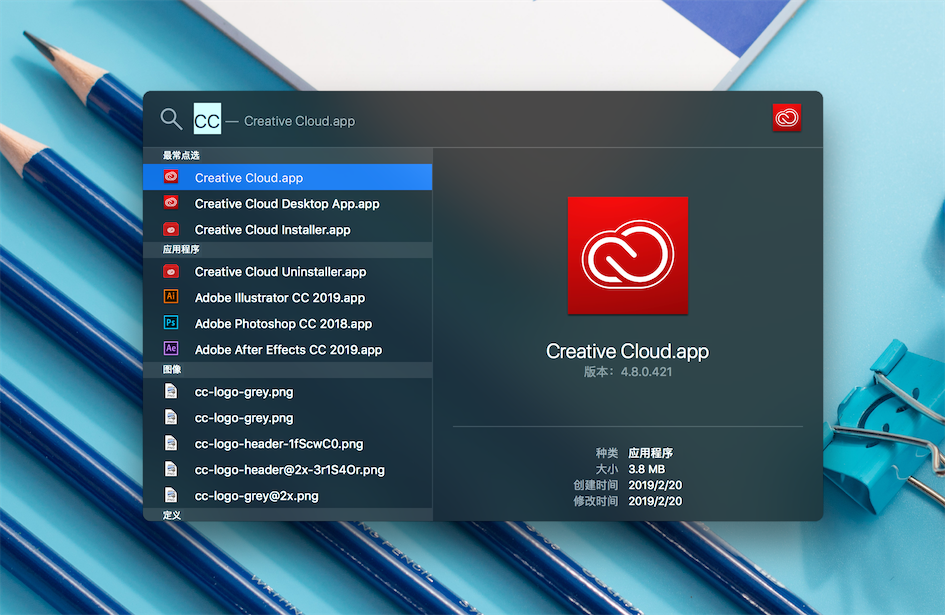Click the "Creative Cloud.app" autocomplete suggestion in the search bar
Viewport: 945px width, 615px height.
(x=300, y=121)
